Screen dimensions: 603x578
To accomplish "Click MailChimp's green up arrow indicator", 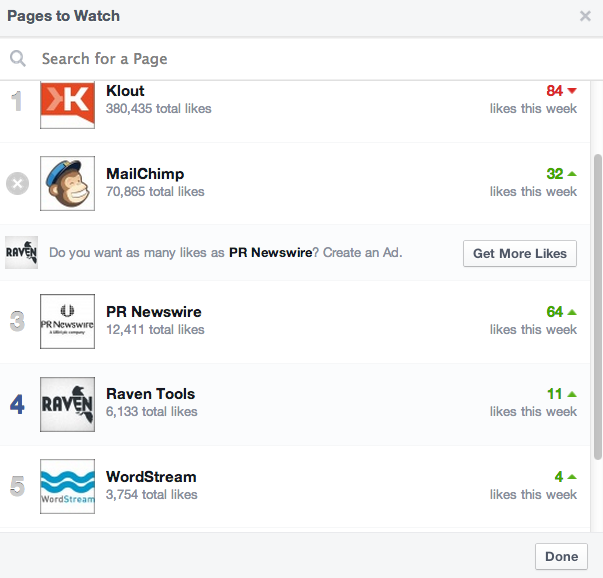I will pyautogui.click(x=572, y=174).
